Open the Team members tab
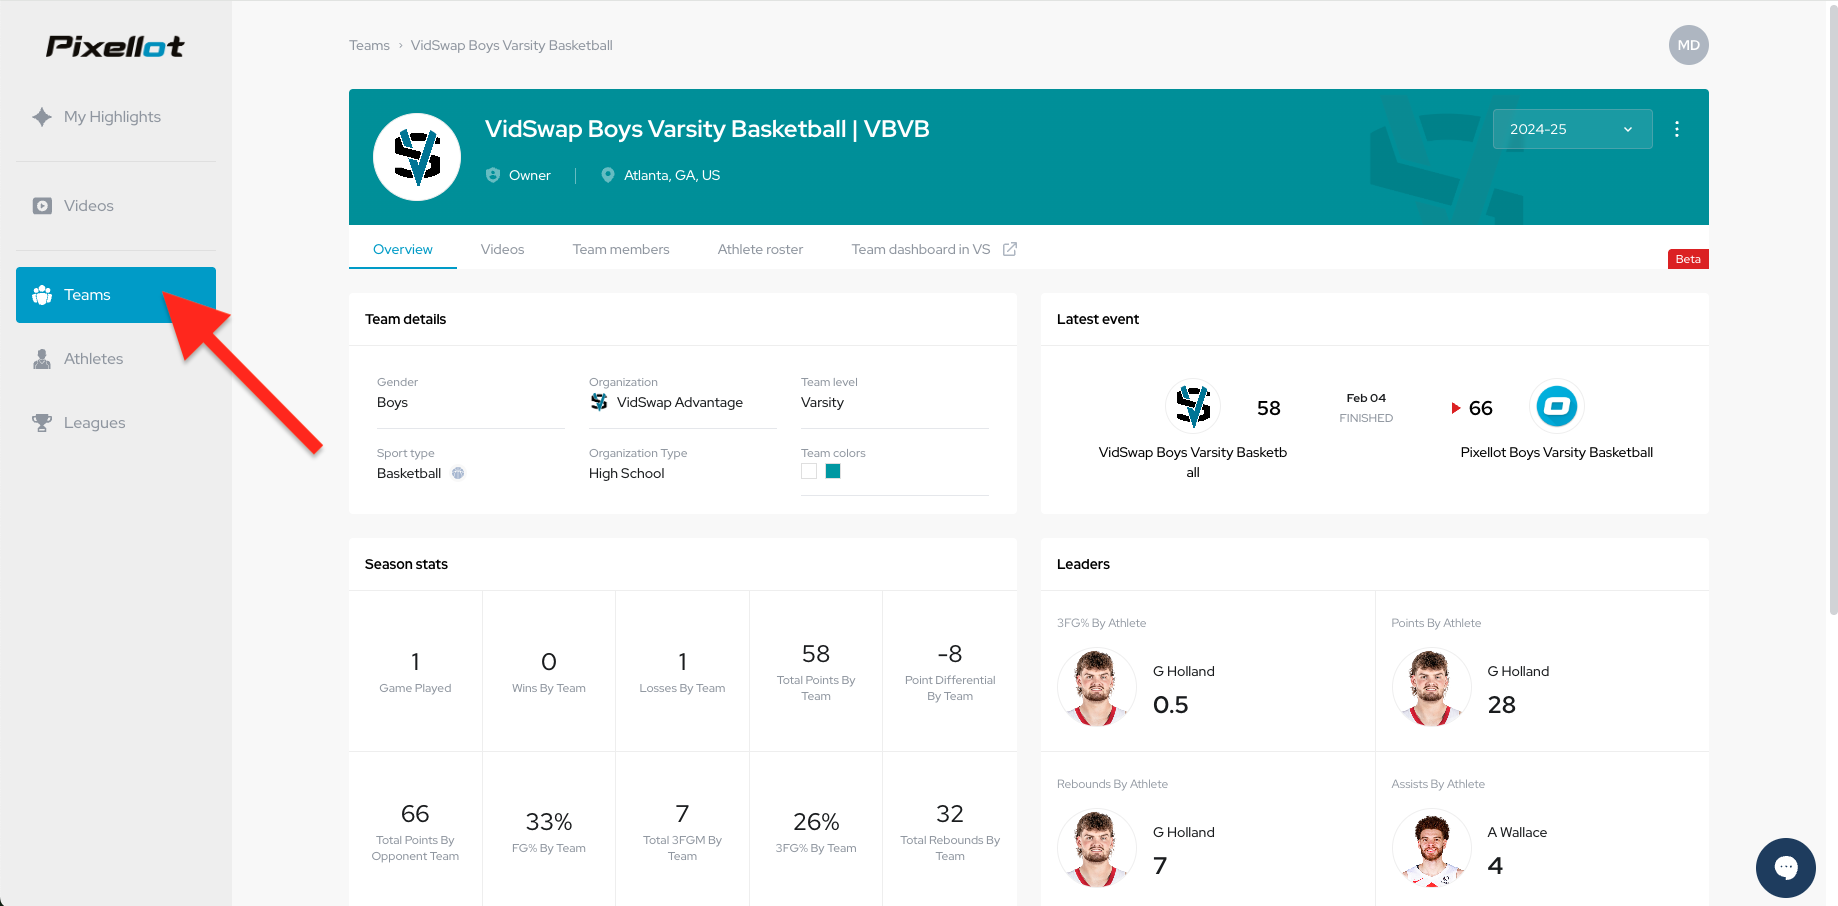1838x906 pixels. pos(621,249)
